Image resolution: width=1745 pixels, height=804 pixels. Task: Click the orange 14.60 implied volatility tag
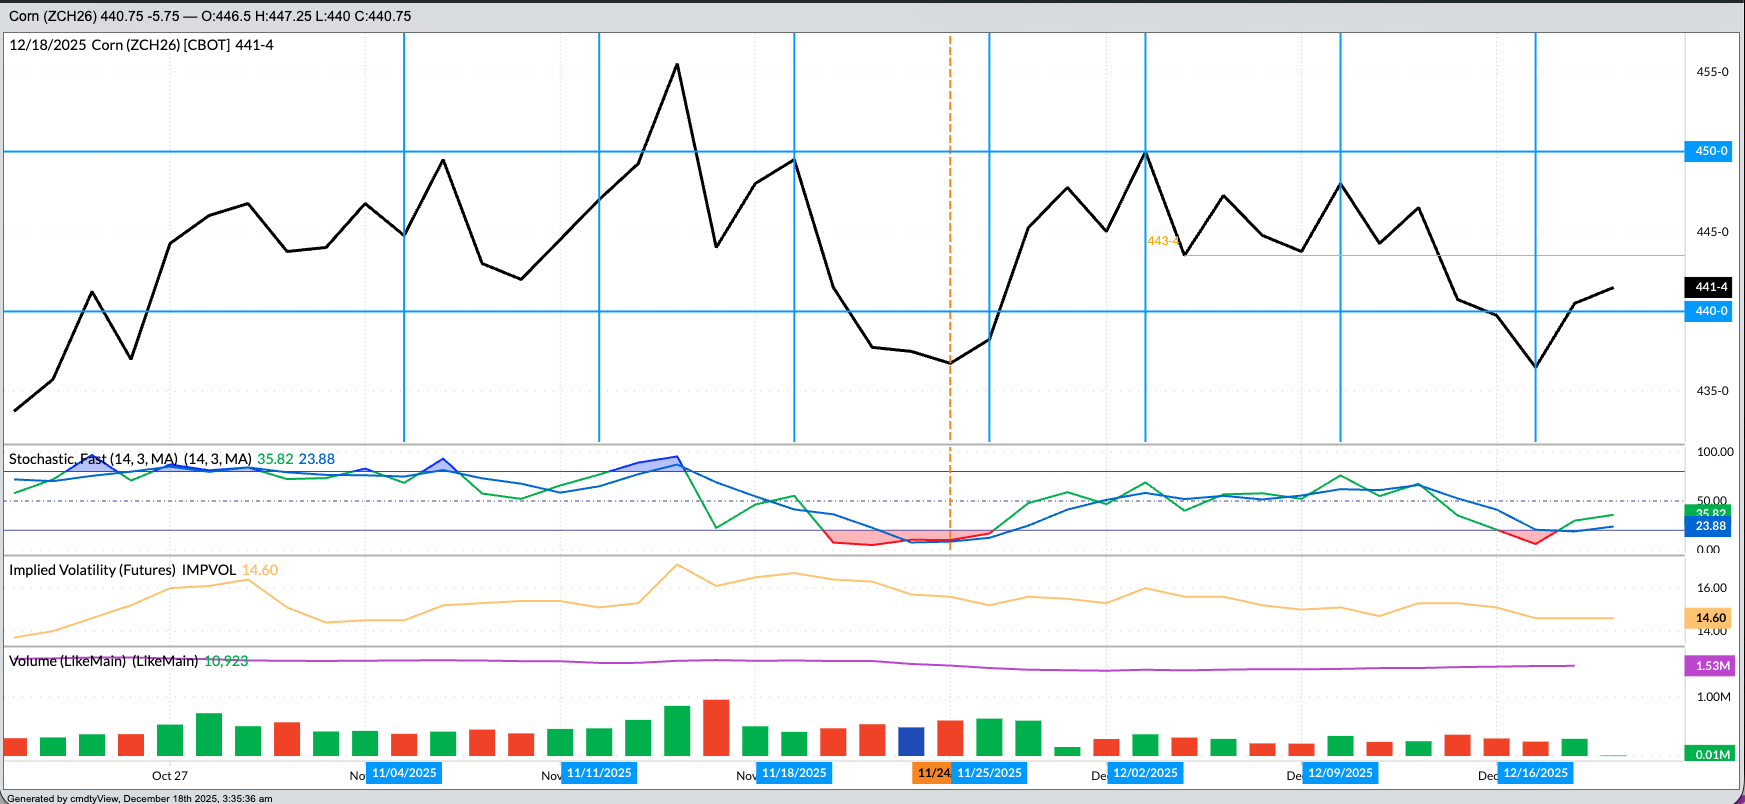[1710, 618]
